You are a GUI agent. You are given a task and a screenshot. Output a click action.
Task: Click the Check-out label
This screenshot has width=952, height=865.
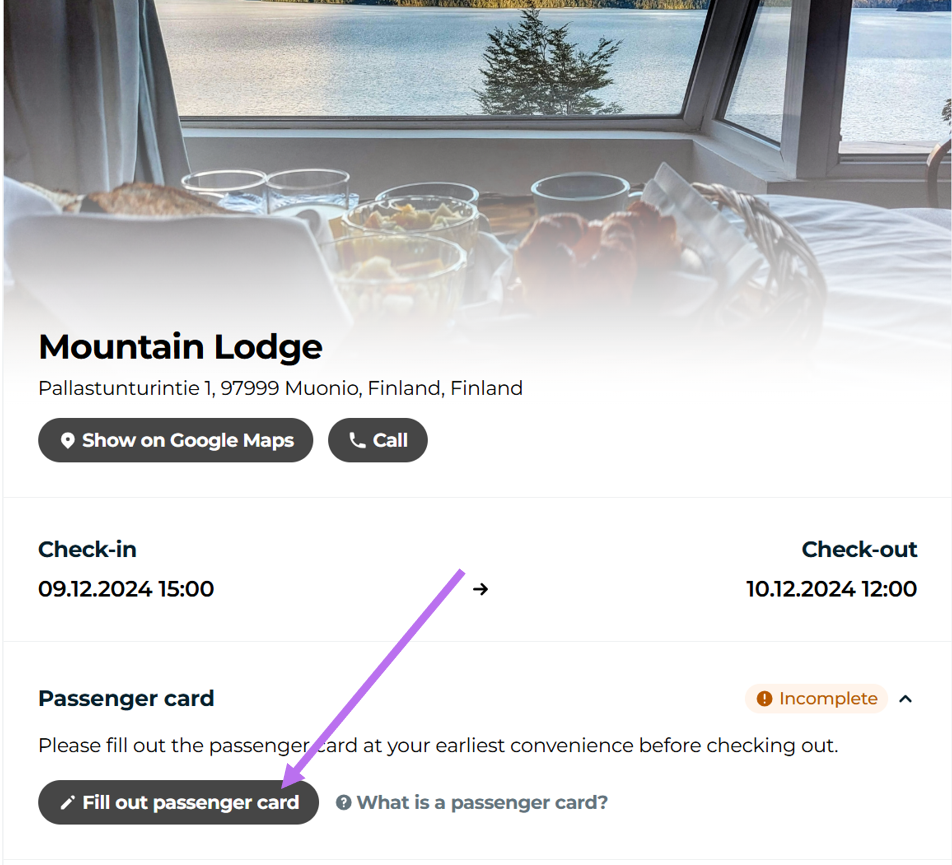pyautogui.click(x=859, y=549)
